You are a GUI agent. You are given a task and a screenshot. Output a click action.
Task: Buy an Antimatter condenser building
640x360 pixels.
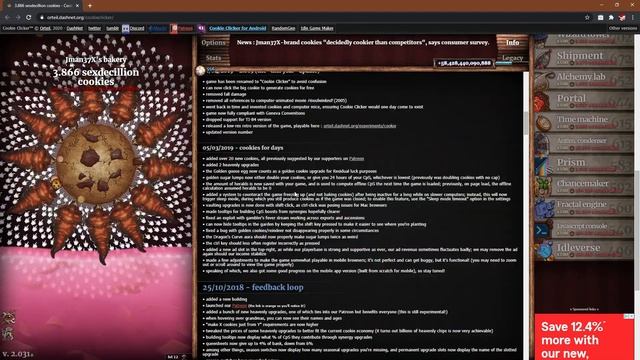(584, 143)
